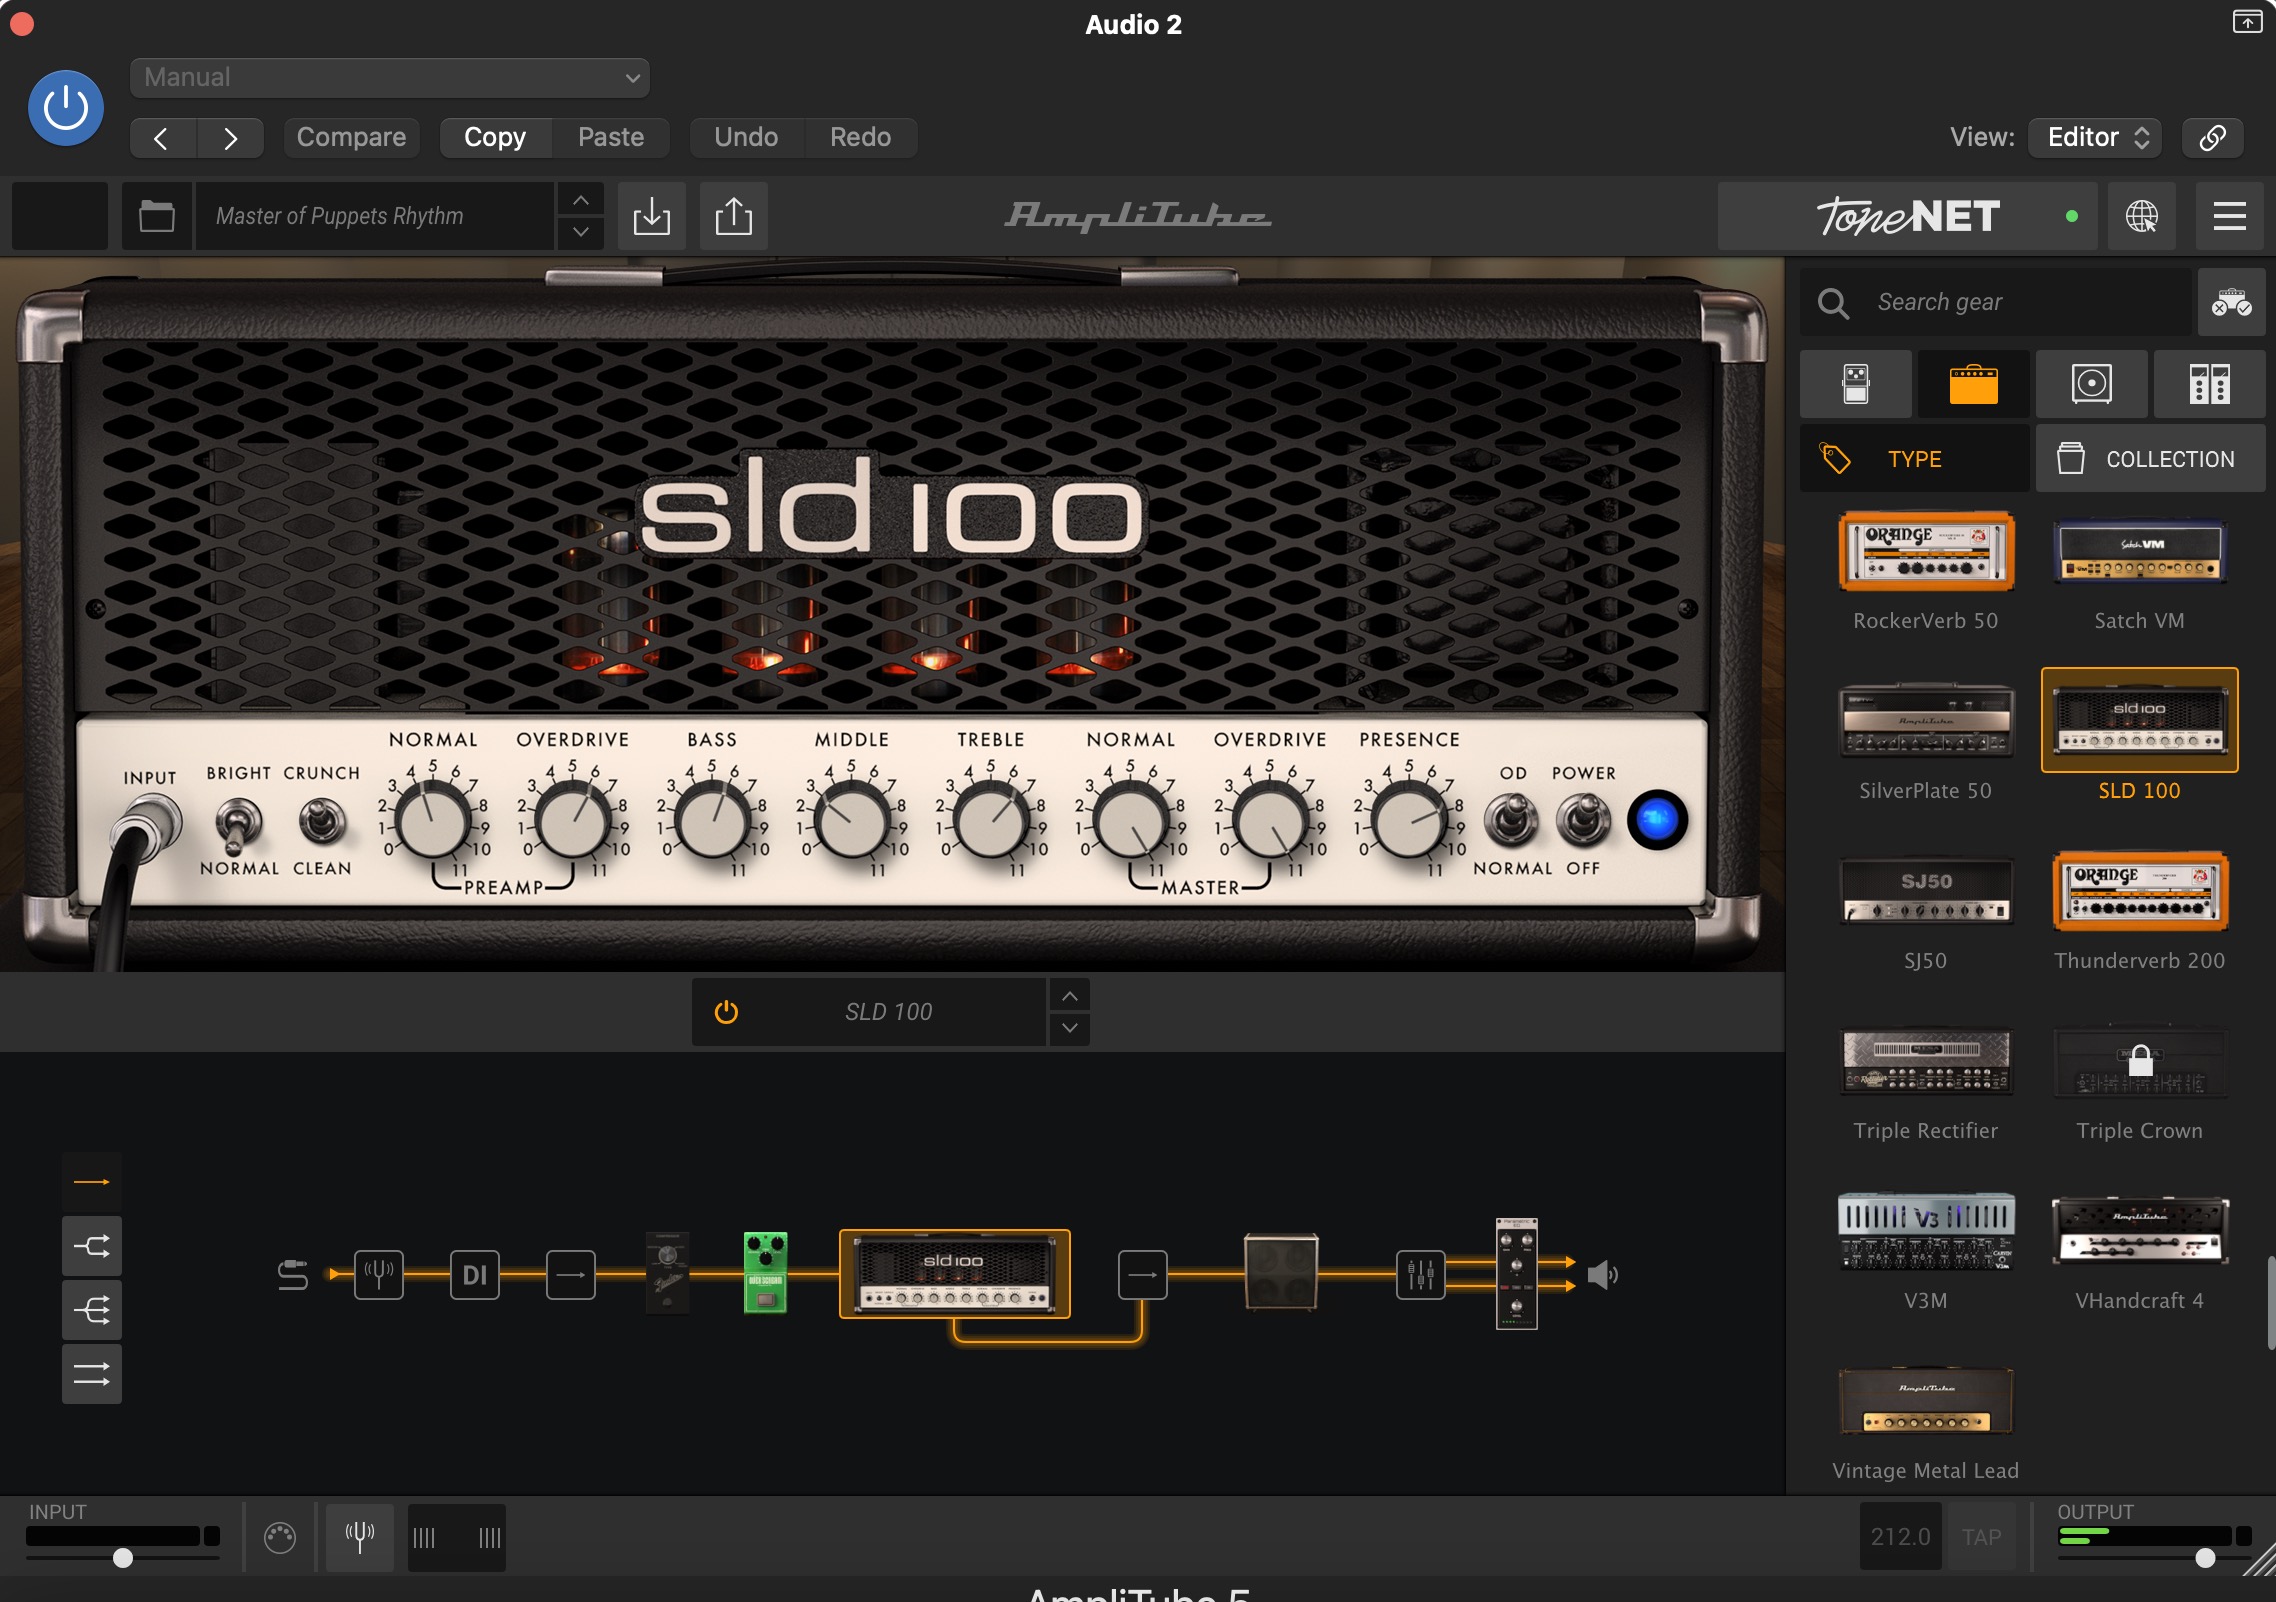Click the 212.0 tempo value
Viewport: 2276px width, 1602px height.
[1901, 1537]
